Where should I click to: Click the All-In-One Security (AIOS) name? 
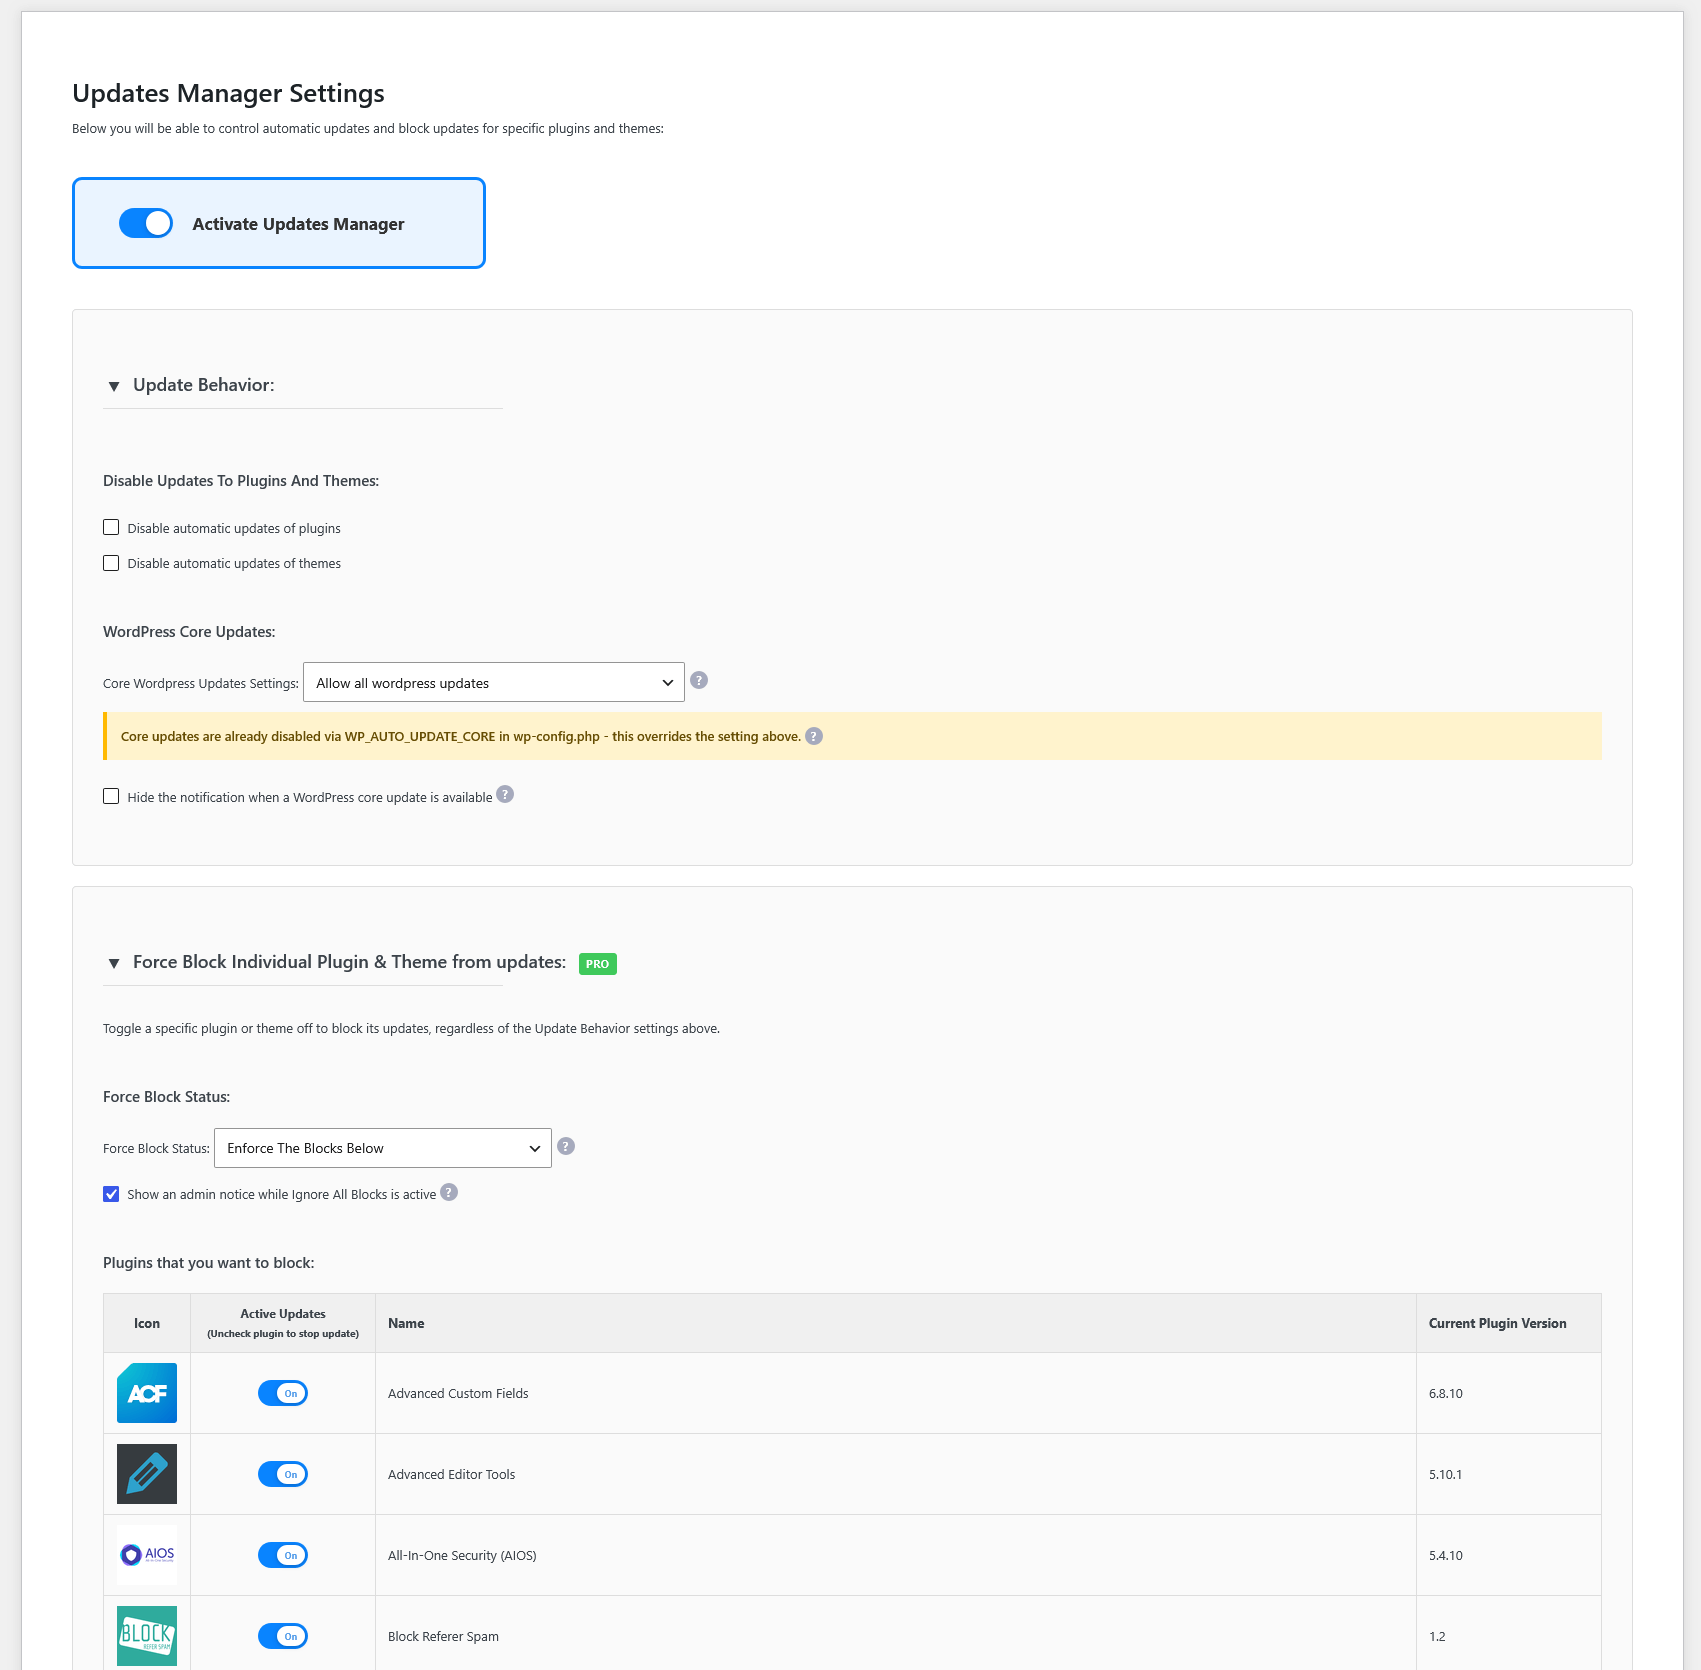coord(462,1555)
